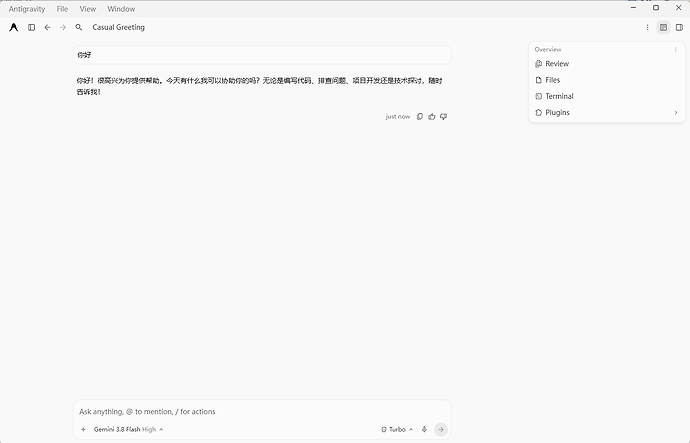
Task: Open the Antigravity menu
Action: pos(27,9)
